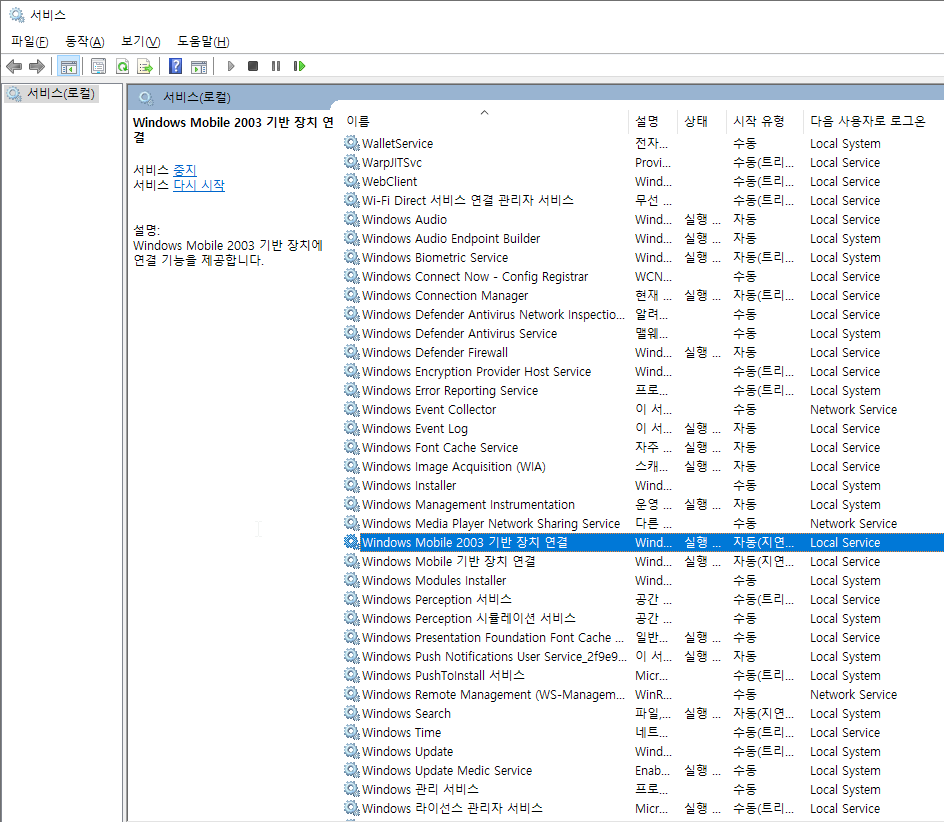The image size is (944, 822).
Task: Toggle the Show/Hide Action Pane icon
Action: pos(199,66)
